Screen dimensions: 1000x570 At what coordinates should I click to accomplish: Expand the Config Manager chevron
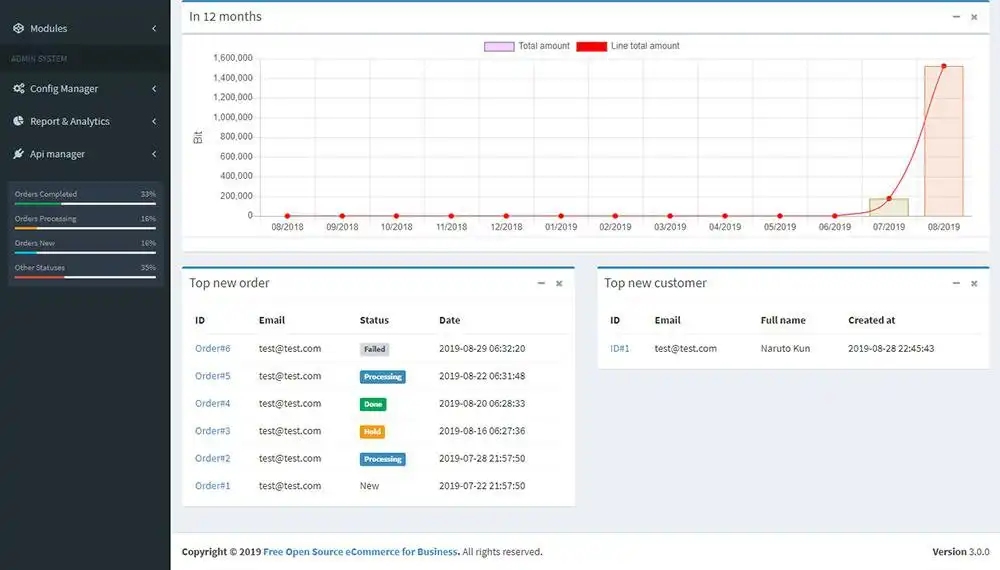(154, 89)
